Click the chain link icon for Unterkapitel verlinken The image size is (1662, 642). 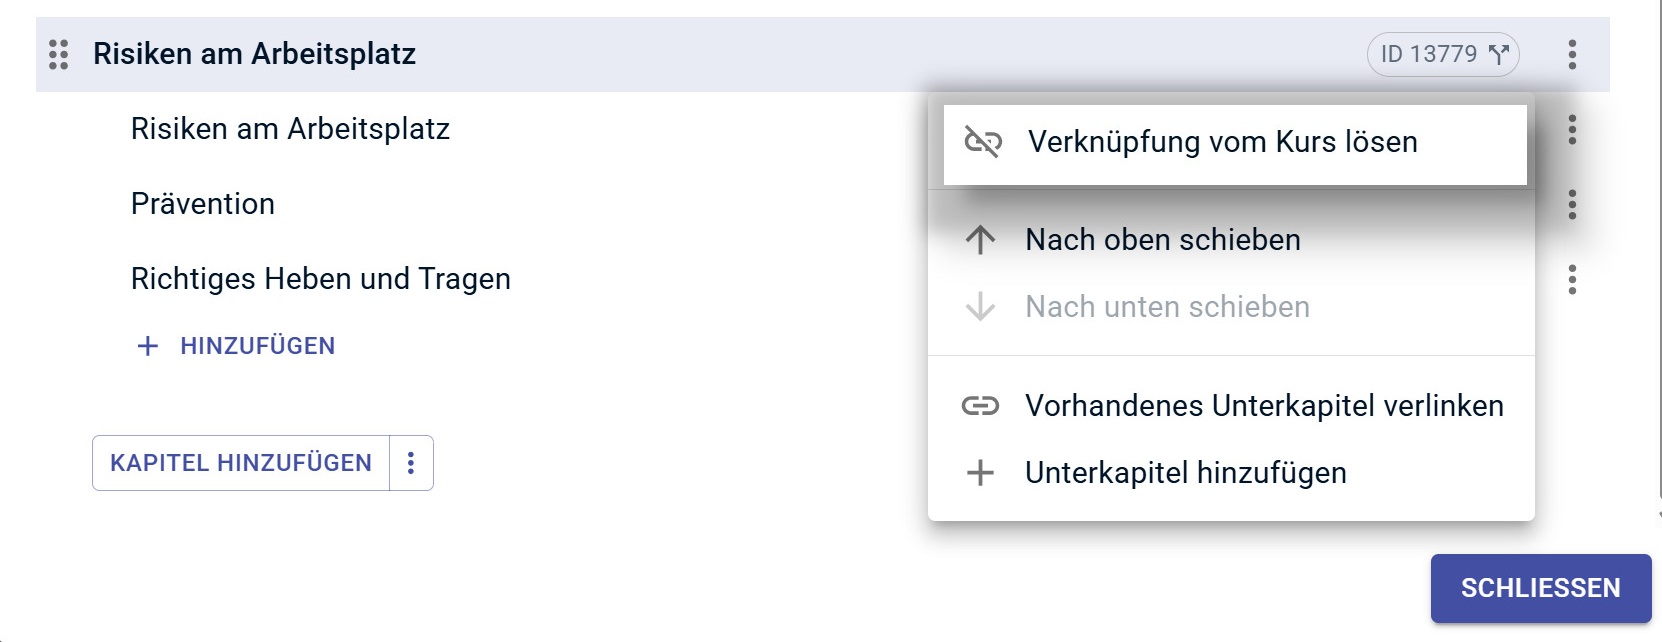coord(982,406)
